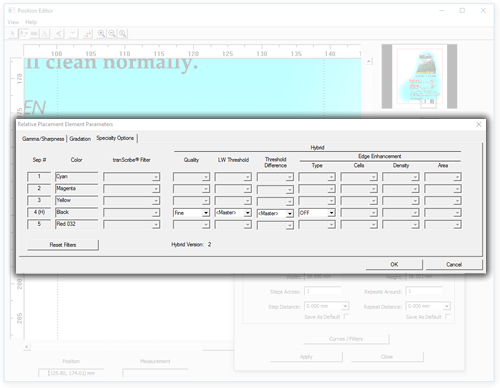500x388 pixels.
Task: Click the page preview thumbnail
Action: (x=419, y=76)
